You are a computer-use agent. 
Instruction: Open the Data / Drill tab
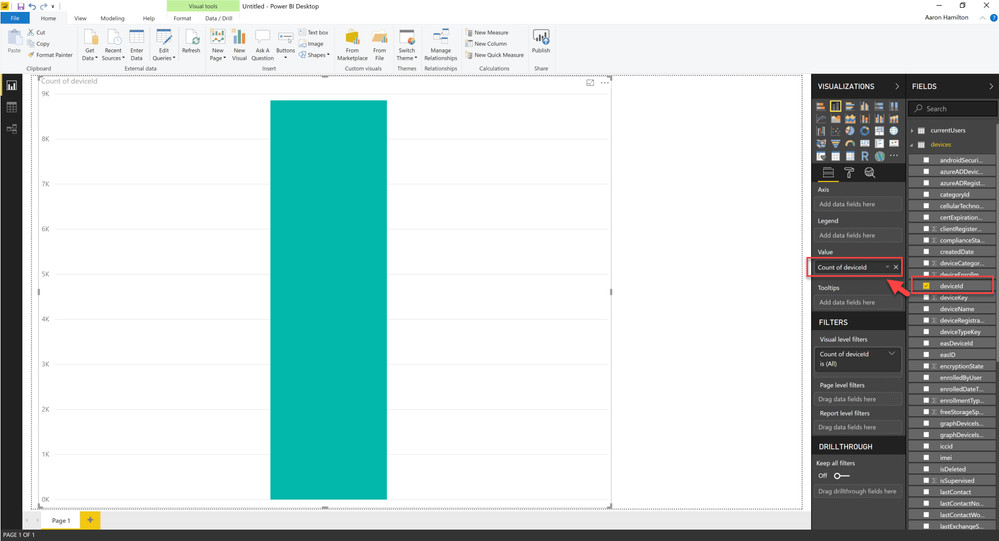tap(219, 18)
